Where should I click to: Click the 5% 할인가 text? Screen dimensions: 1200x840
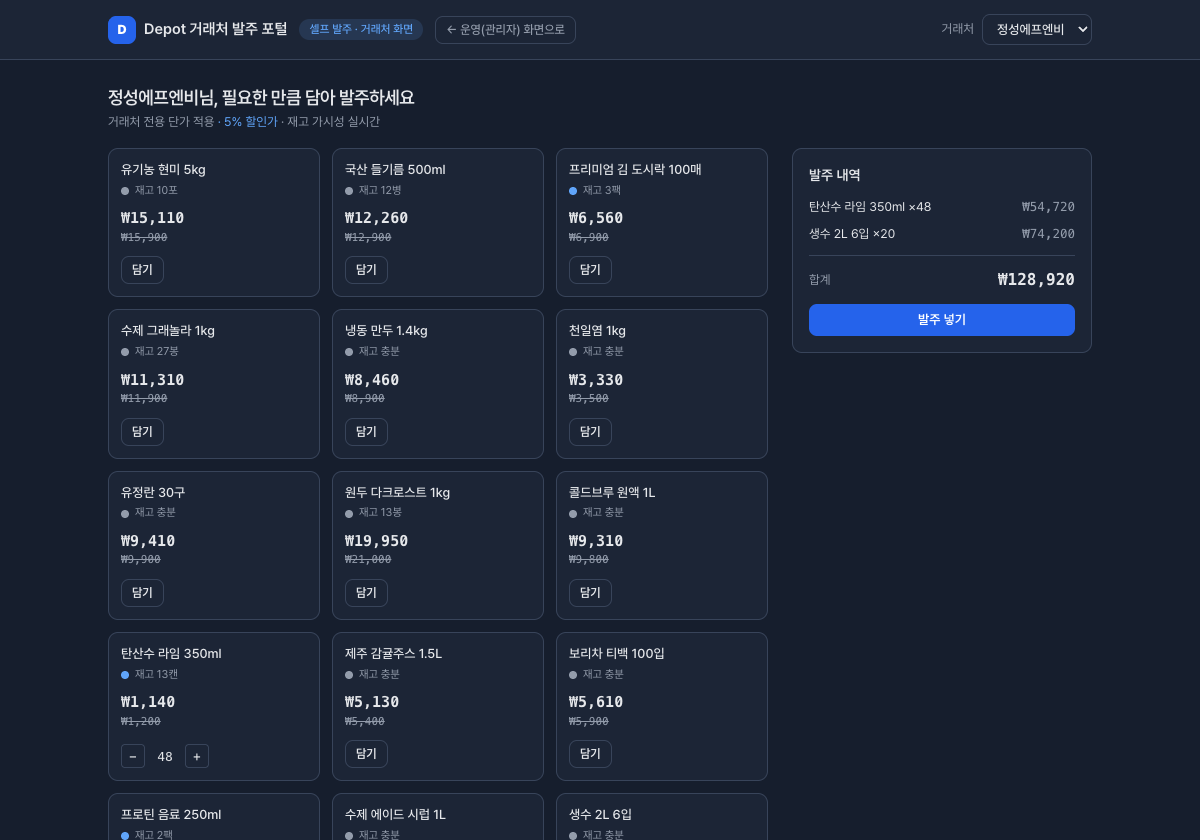coord(251,122)
